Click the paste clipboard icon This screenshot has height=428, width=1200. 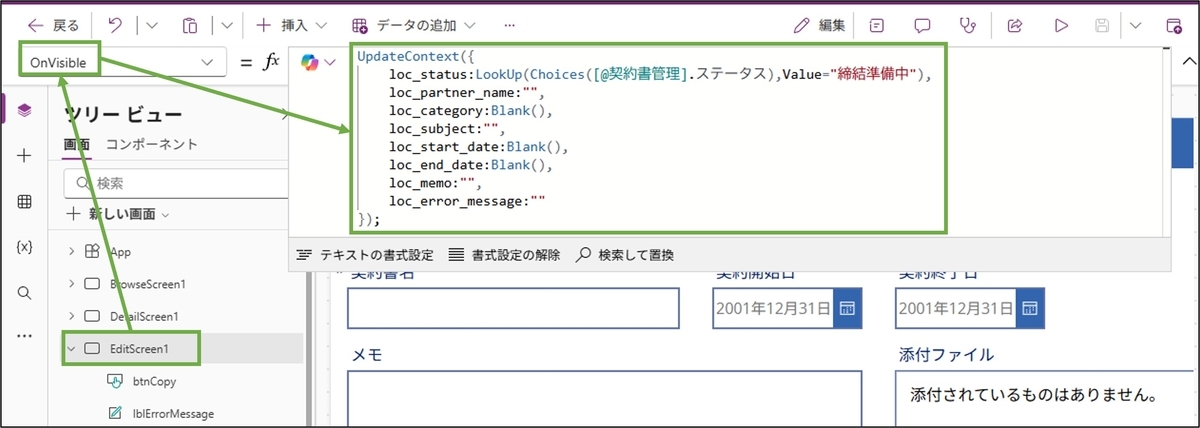click(191, 25)
